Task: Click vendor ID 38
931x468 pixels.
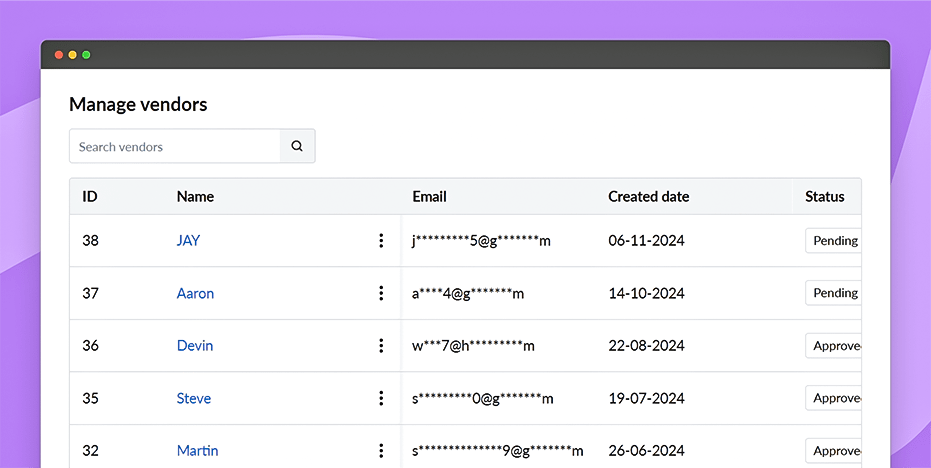Action: (90, 241)
